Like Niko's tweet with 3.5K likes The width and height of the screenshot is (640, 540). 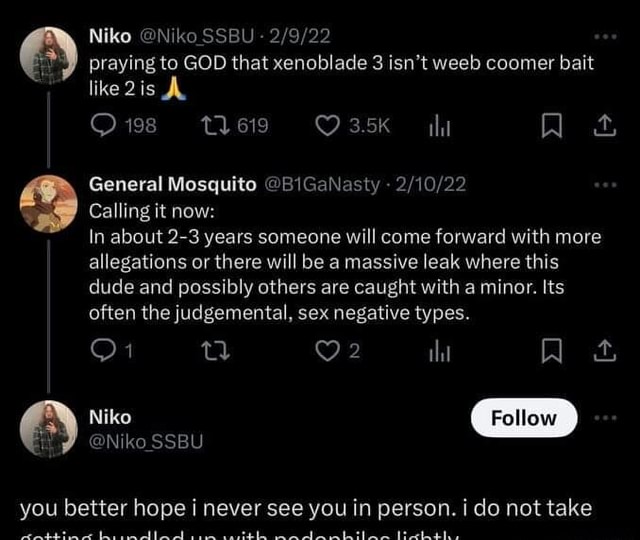[x=328, y=125]
